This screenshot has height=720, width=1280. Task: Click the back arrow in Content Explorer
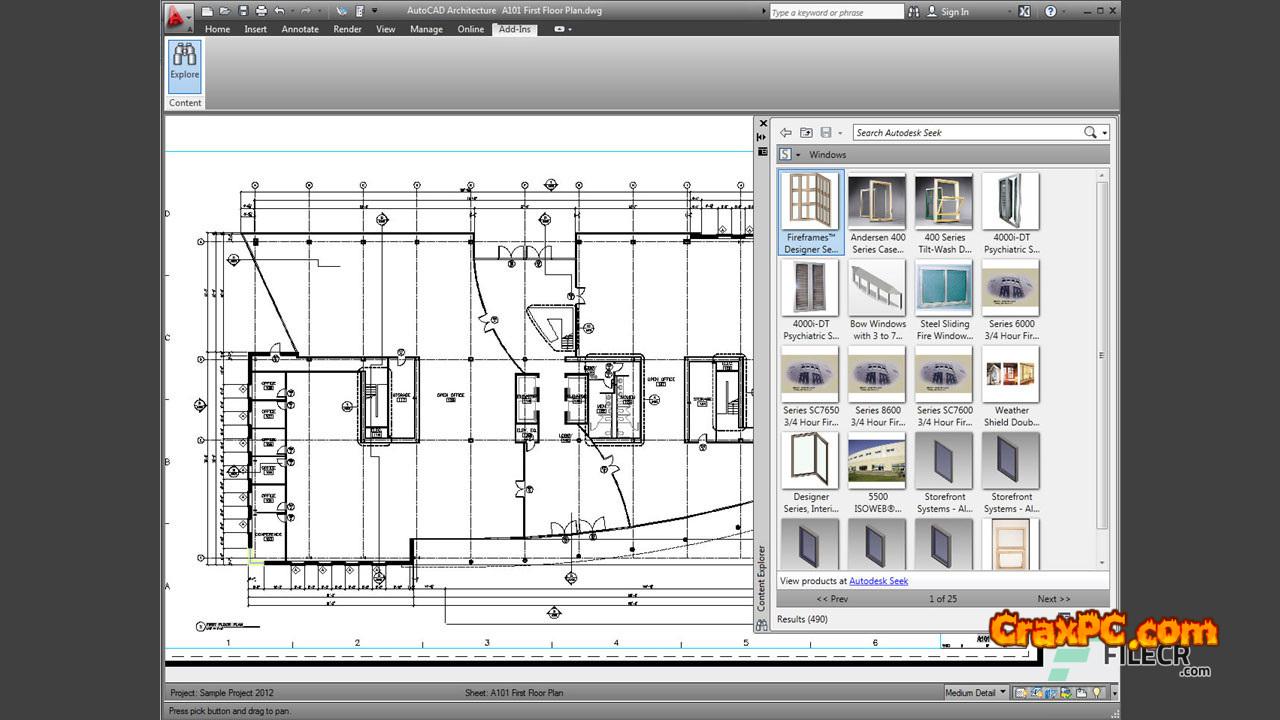coord(786,133)
